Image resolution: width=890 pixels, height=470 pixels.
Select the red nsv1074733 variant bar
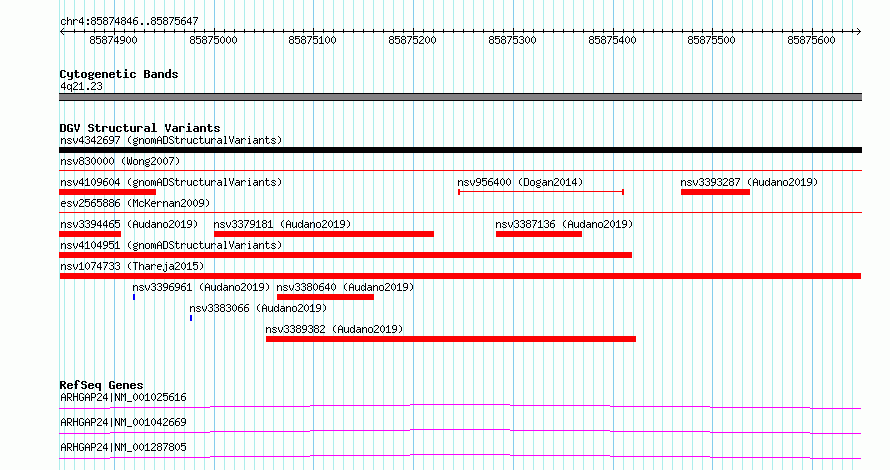[x=460, y=276]
